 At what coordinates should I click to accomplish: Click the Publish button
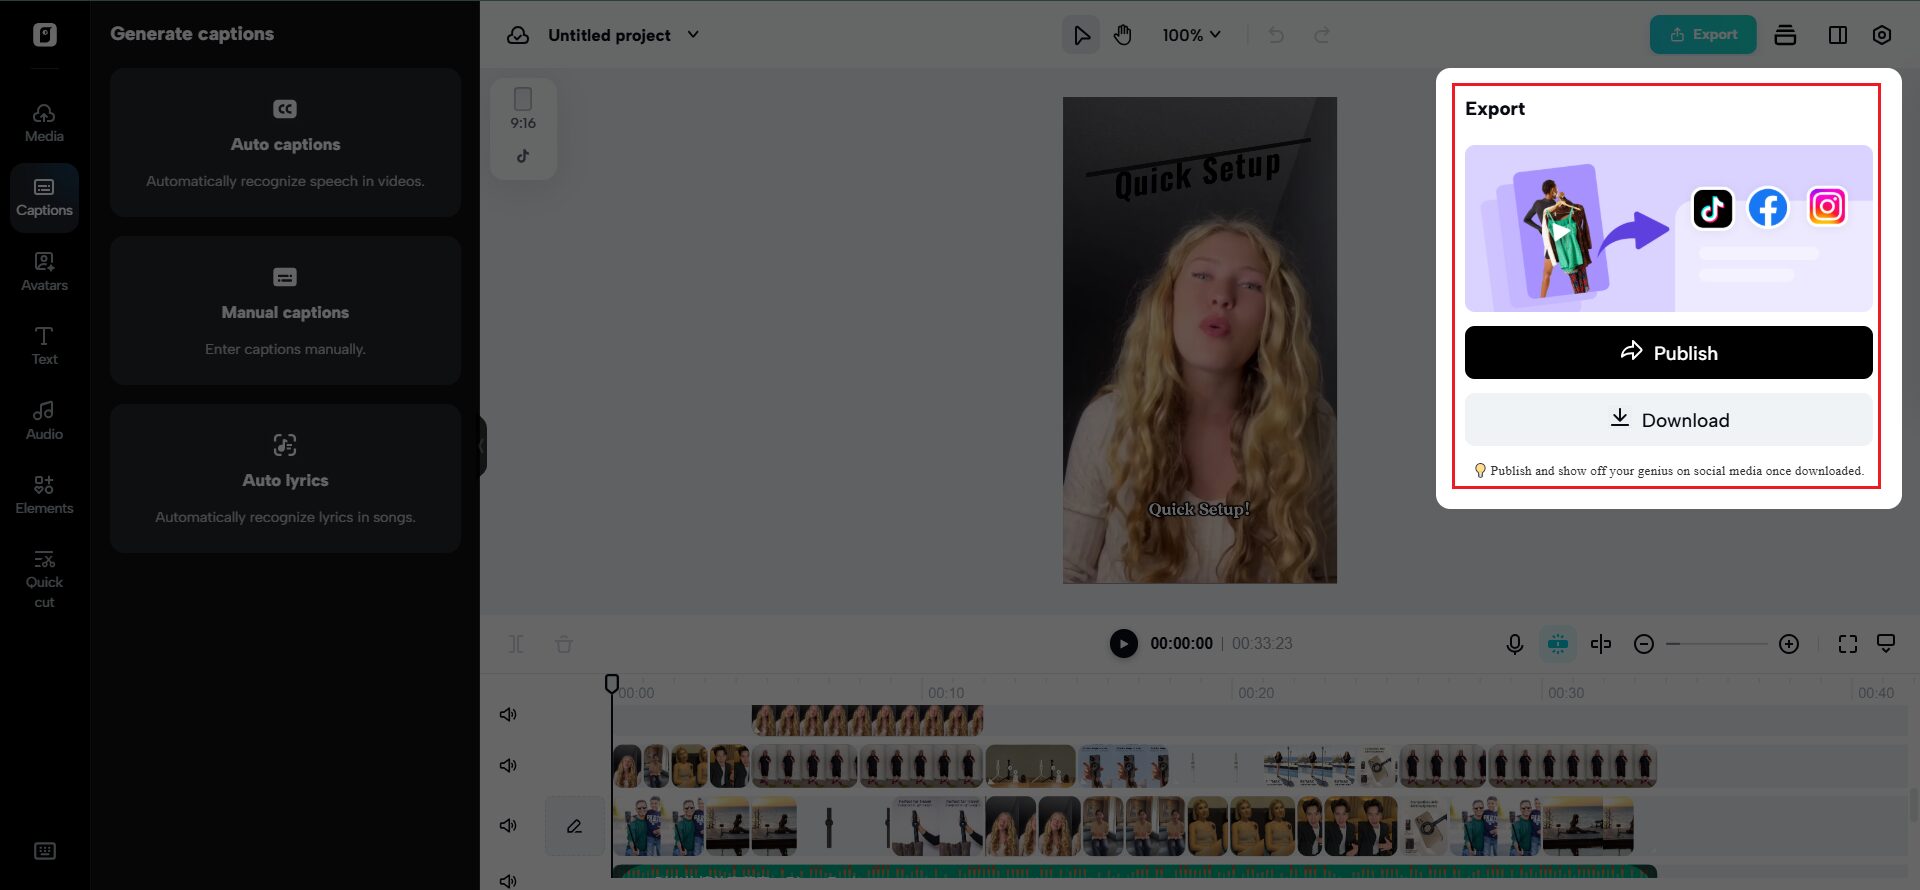pos(1668,353)
